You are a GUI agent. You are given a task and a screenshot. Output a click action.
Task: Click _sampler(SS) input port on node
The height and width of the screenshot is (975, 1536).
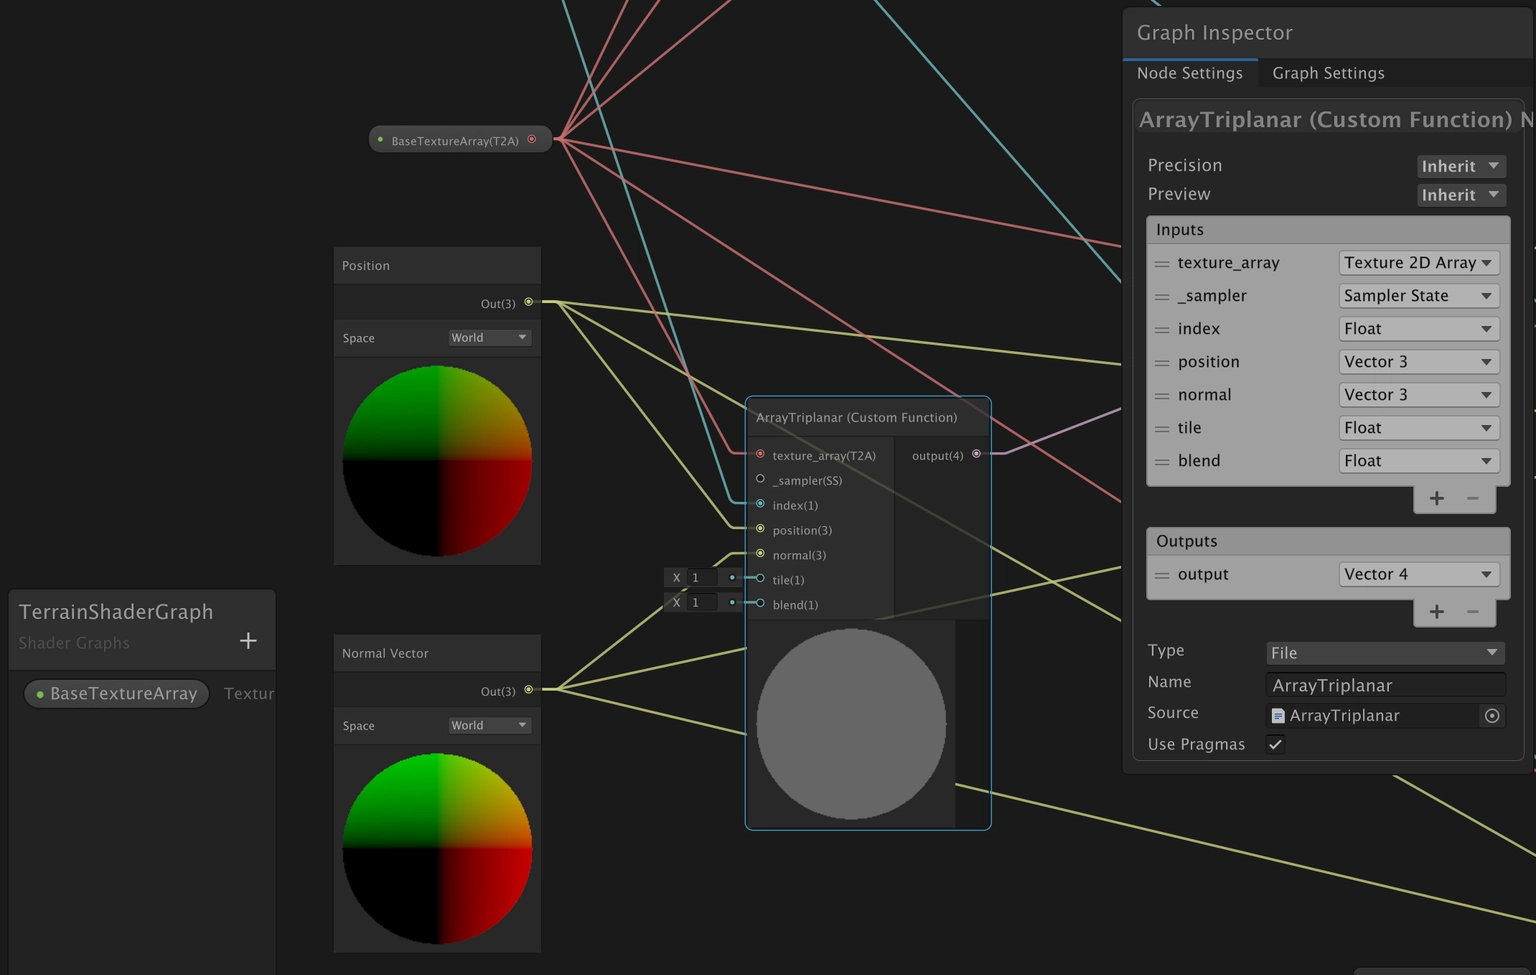pyautogui.click(x=760, y=479)
